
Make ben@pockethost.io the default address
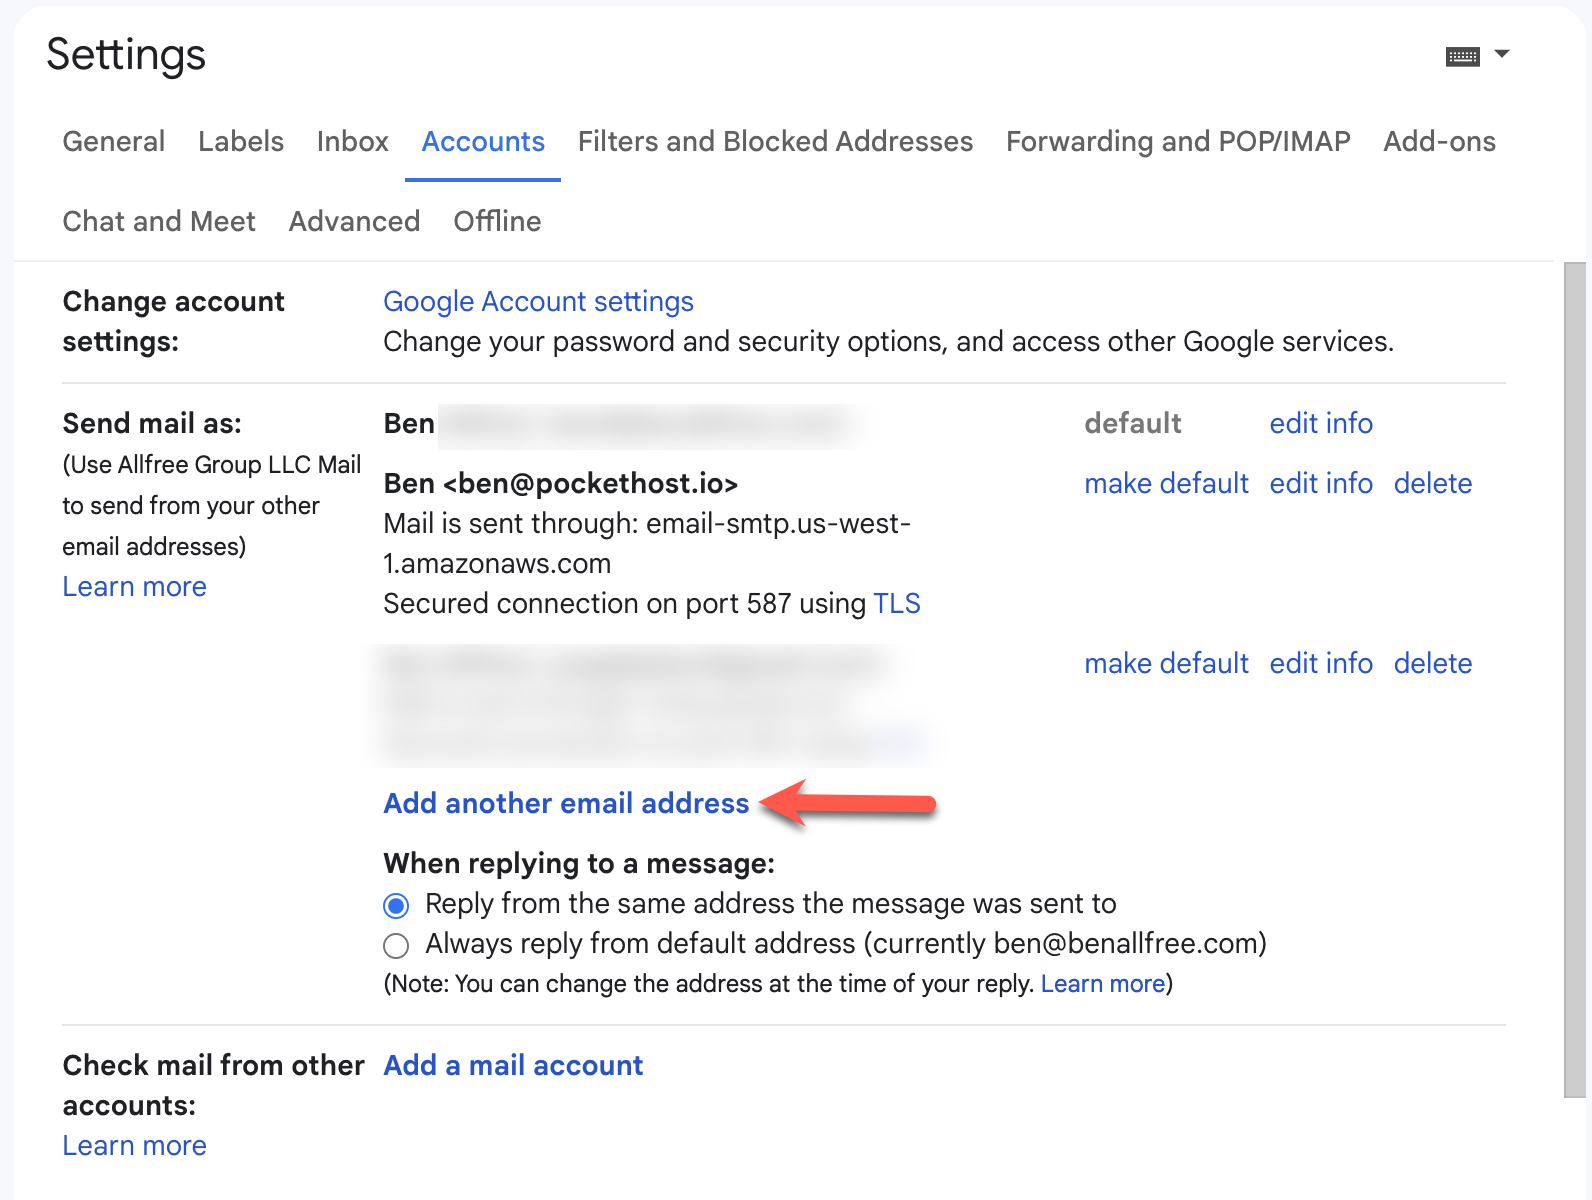1166,484
